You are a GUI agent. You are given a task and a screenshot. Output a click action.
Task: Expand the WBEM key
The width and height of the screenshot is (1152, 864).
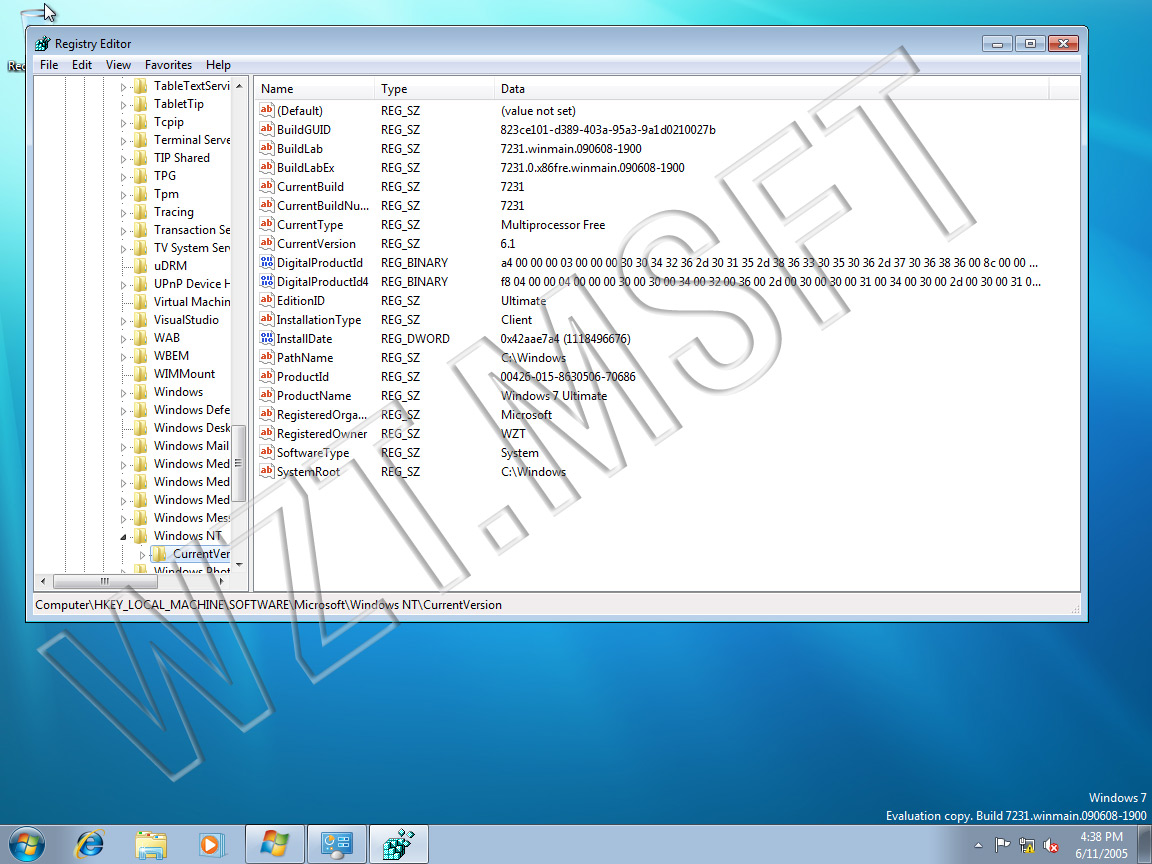(x=123, y=356)
